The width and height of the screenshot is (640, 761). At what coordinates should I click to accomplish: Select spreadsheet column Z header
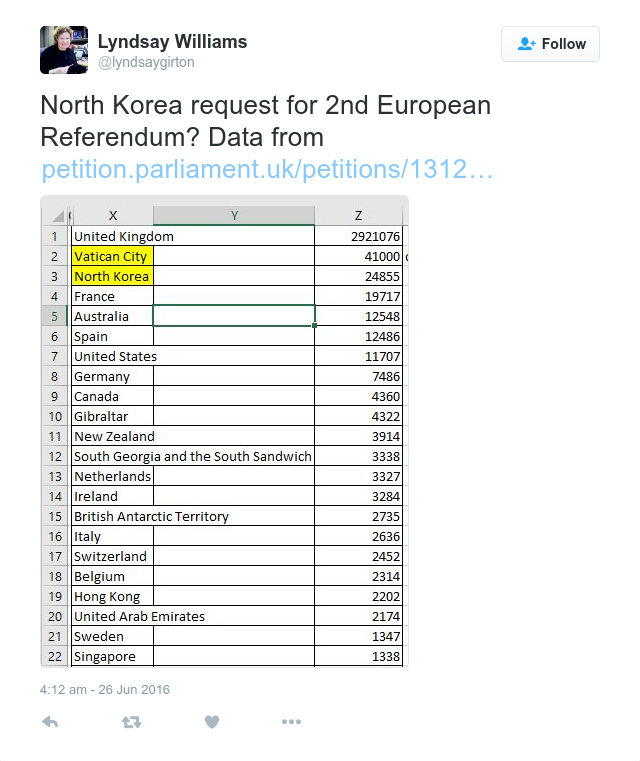[x=358, y=215]
